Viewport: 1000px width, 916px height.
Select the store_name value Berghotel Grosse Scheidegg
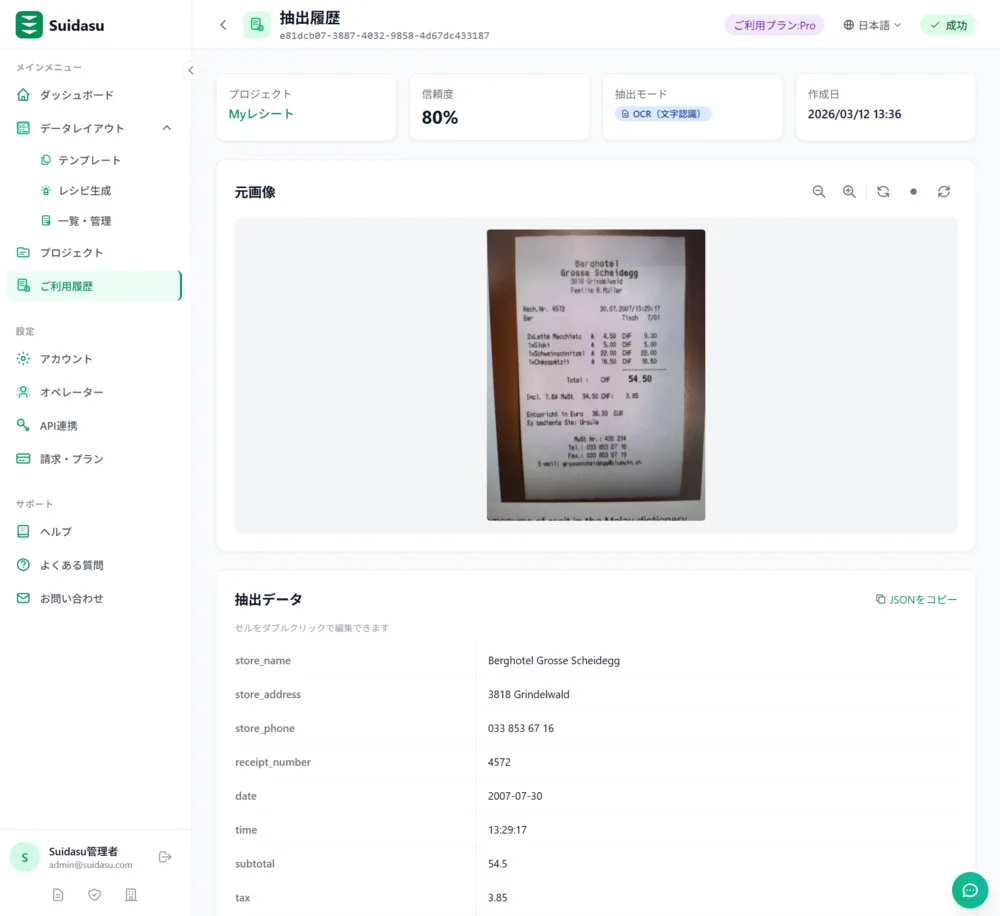[x=554, y=661]
